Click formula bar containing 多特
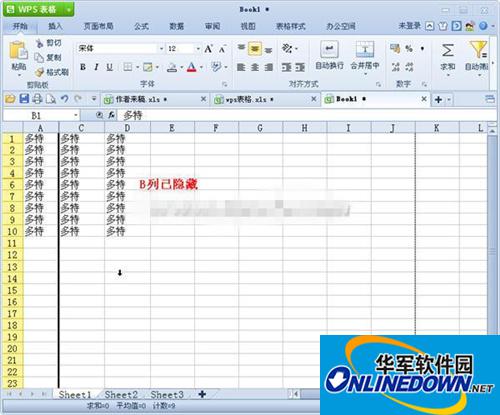 coord(307,116)
